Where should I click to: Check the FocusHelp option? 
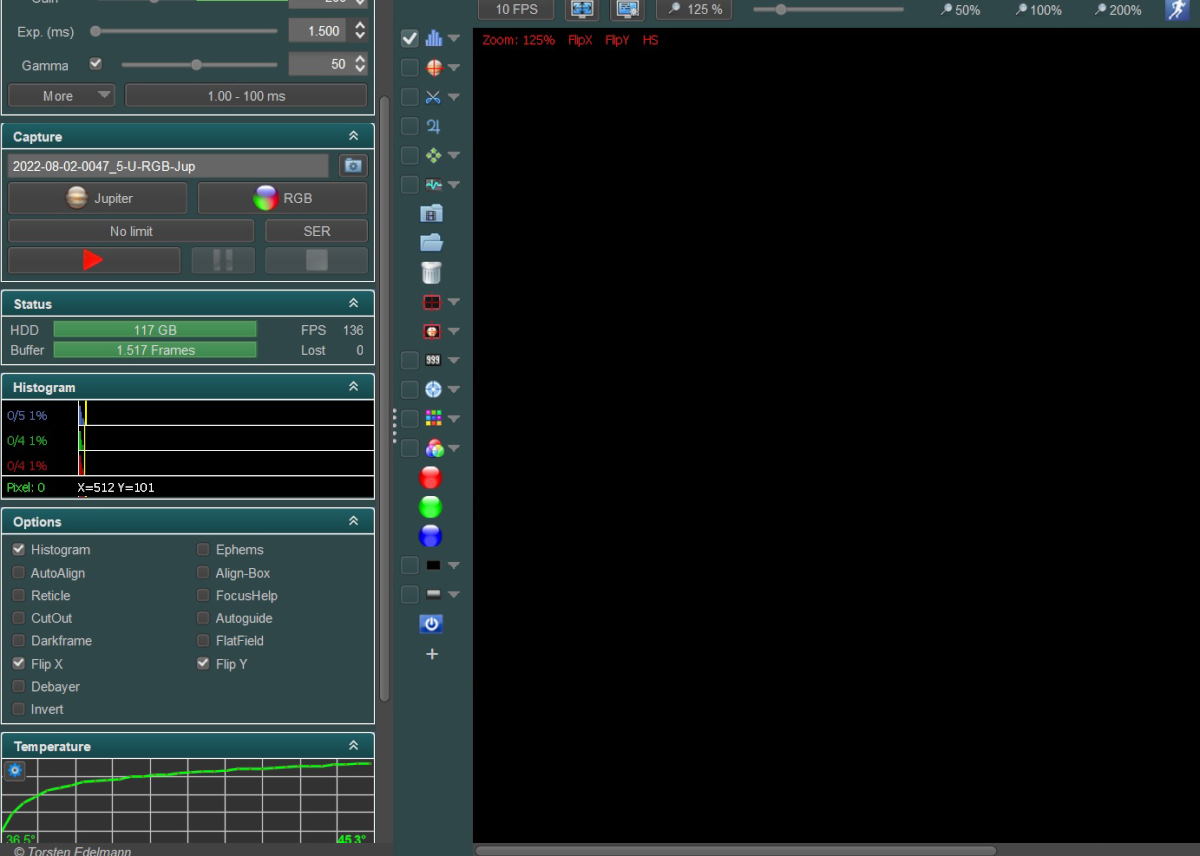[204, 595]
